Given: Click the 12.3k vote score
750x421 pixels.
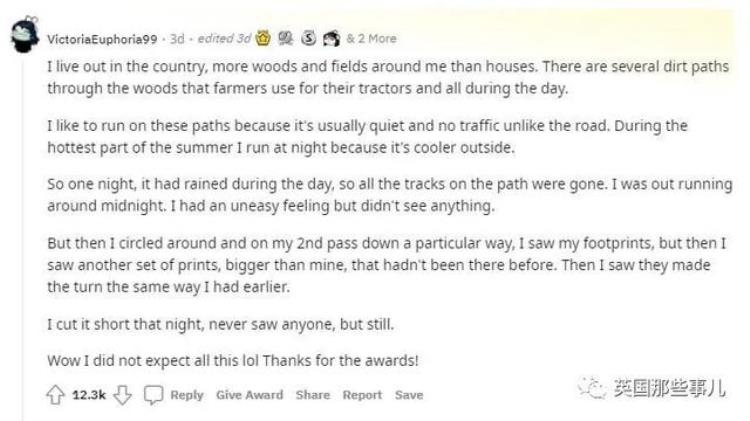Looking at the screenshot, I should 89,395.
